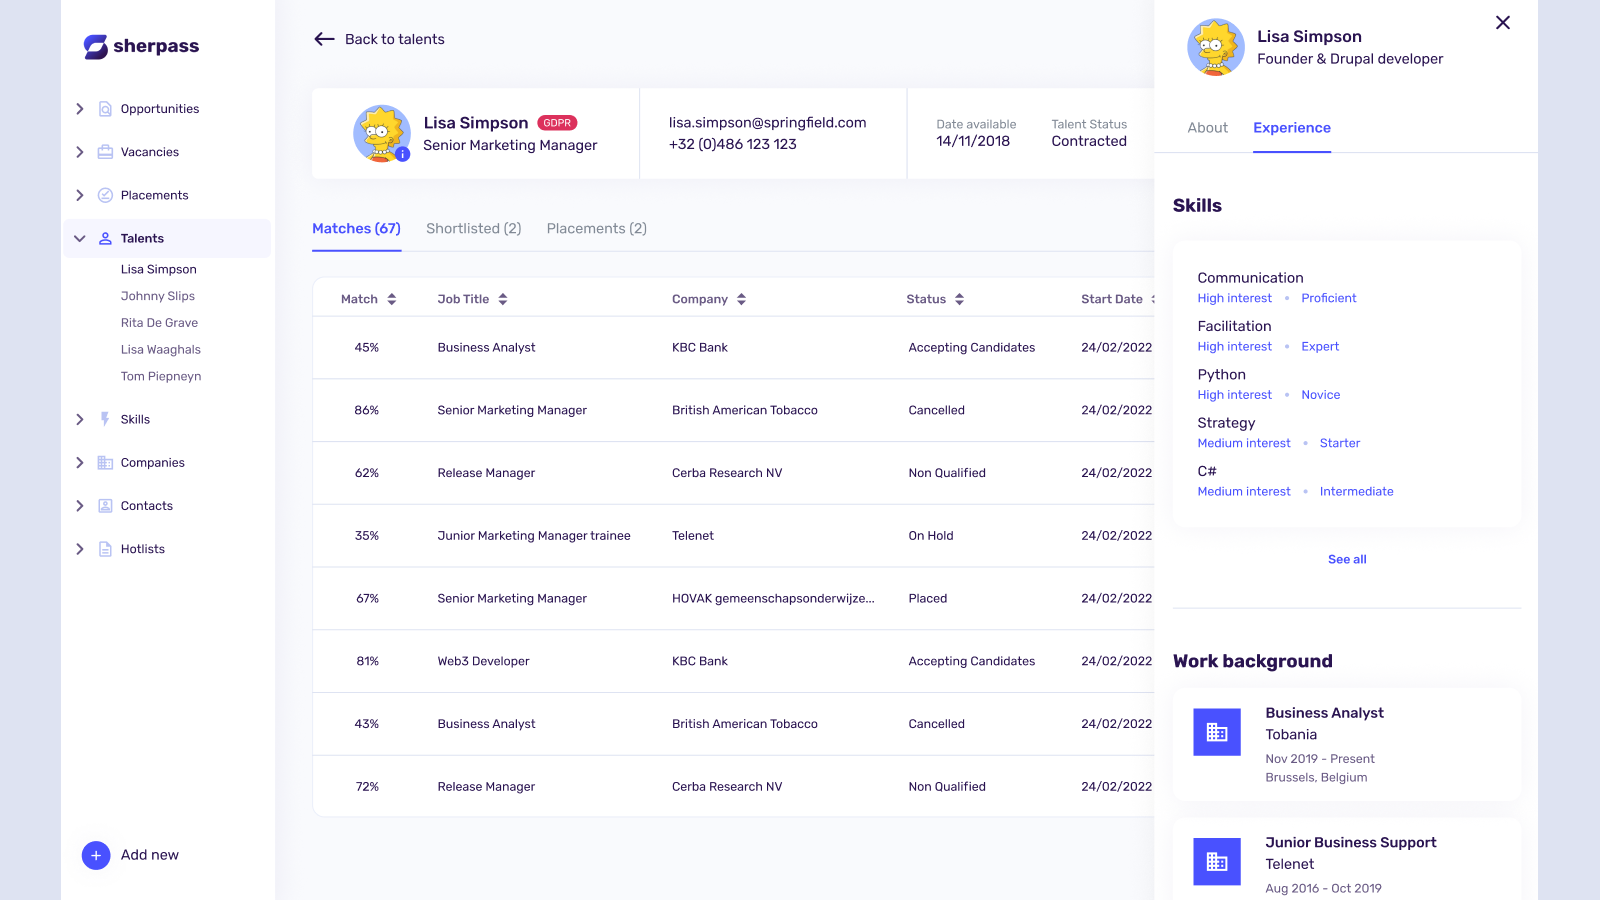This screenshot has height=900, width=1600.
Task: Click the Skills lightning icon
Action: (105, 419)
